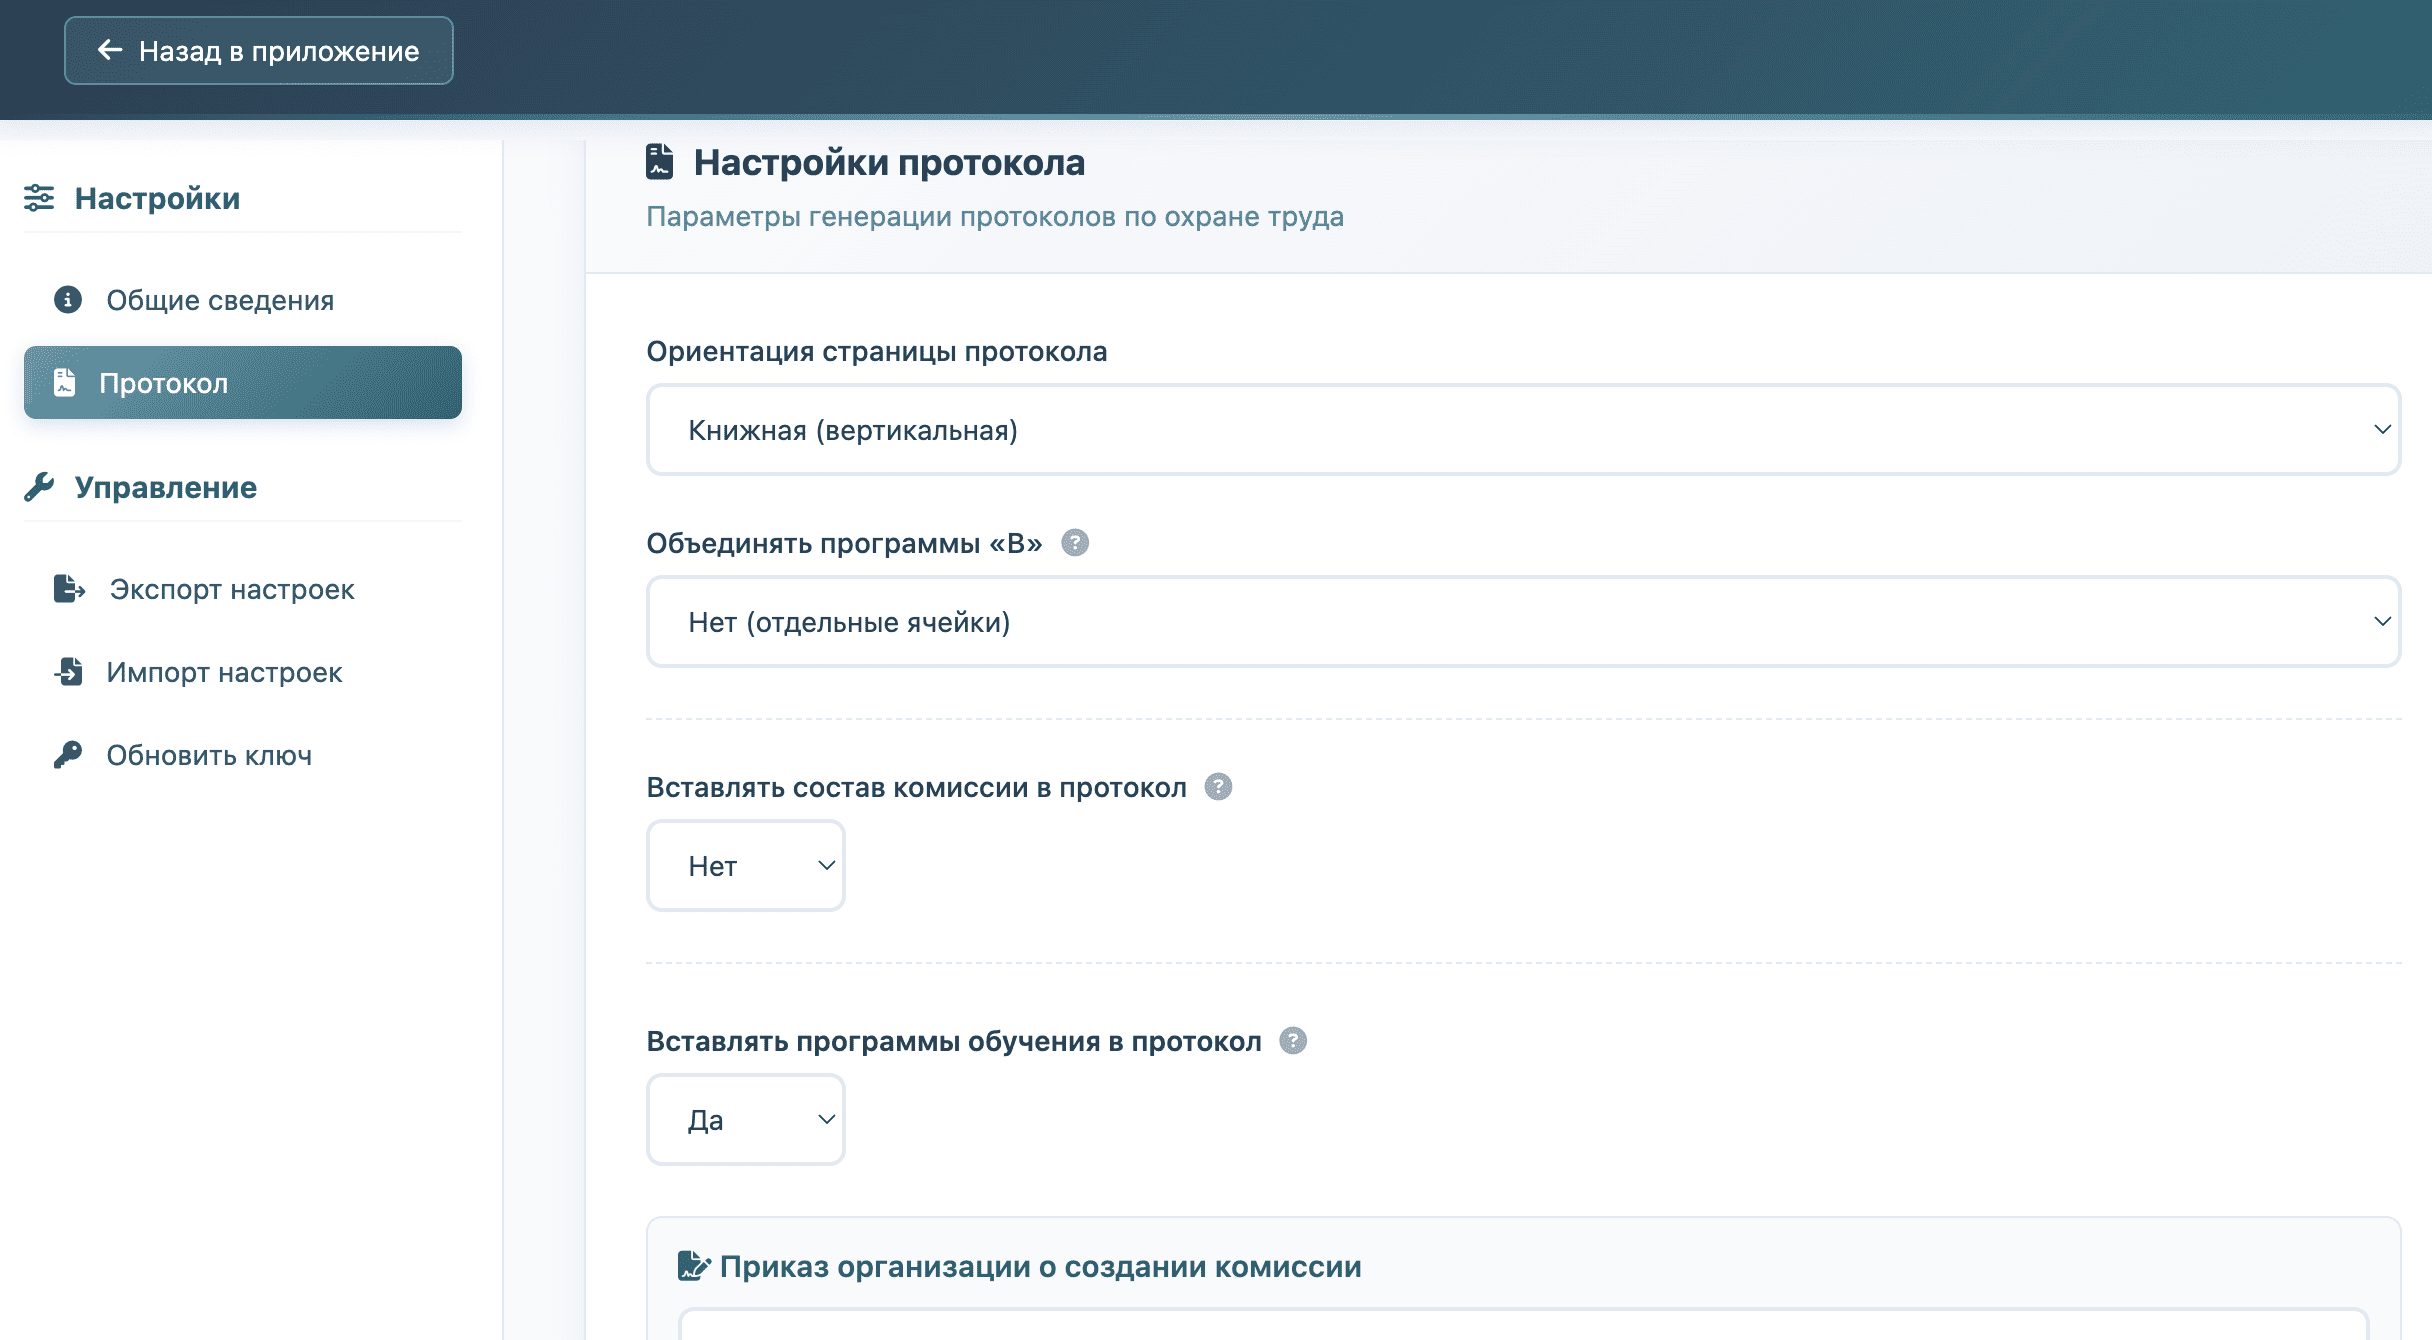Click the import file icon
Viewport: 2432px width, 1340px height.
69,672
